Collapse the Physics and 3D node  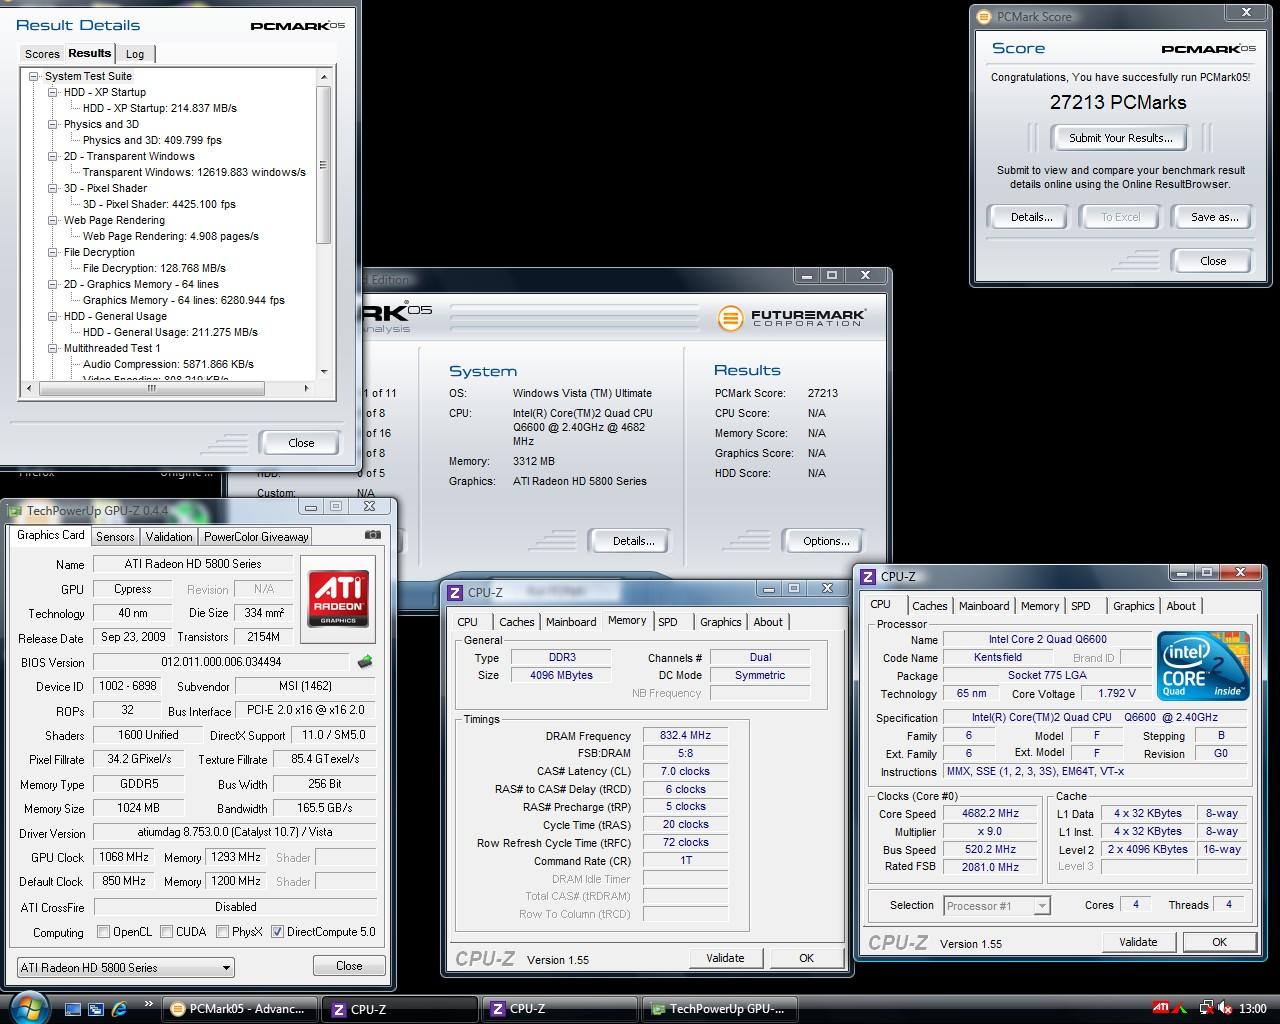(x=53, y=124)
